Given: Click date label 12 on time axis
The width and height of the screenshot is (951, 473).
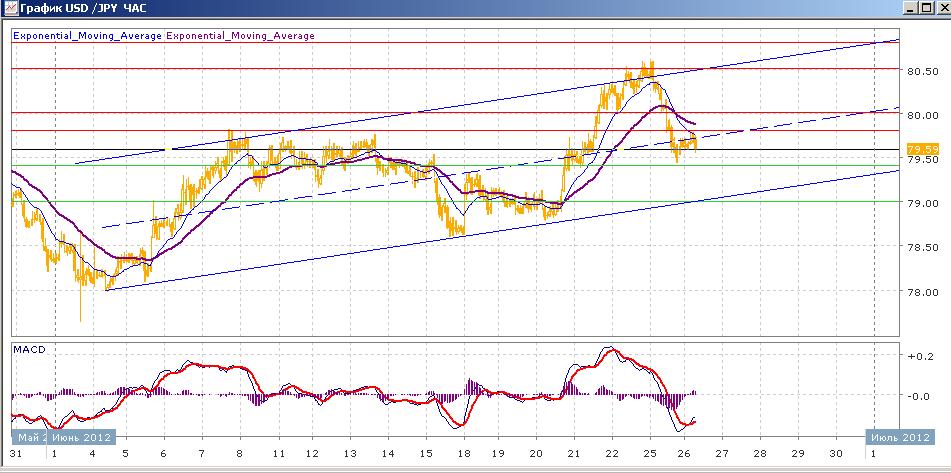Looking at the screenshot, I should (312, 454).
